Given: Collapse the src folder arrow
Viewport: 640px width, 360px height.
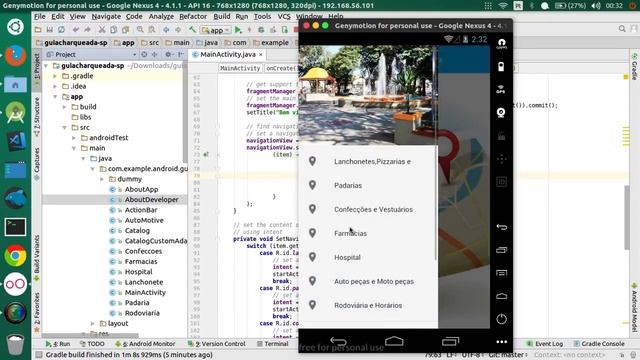Looking at the screenshot, I should 64,127.
